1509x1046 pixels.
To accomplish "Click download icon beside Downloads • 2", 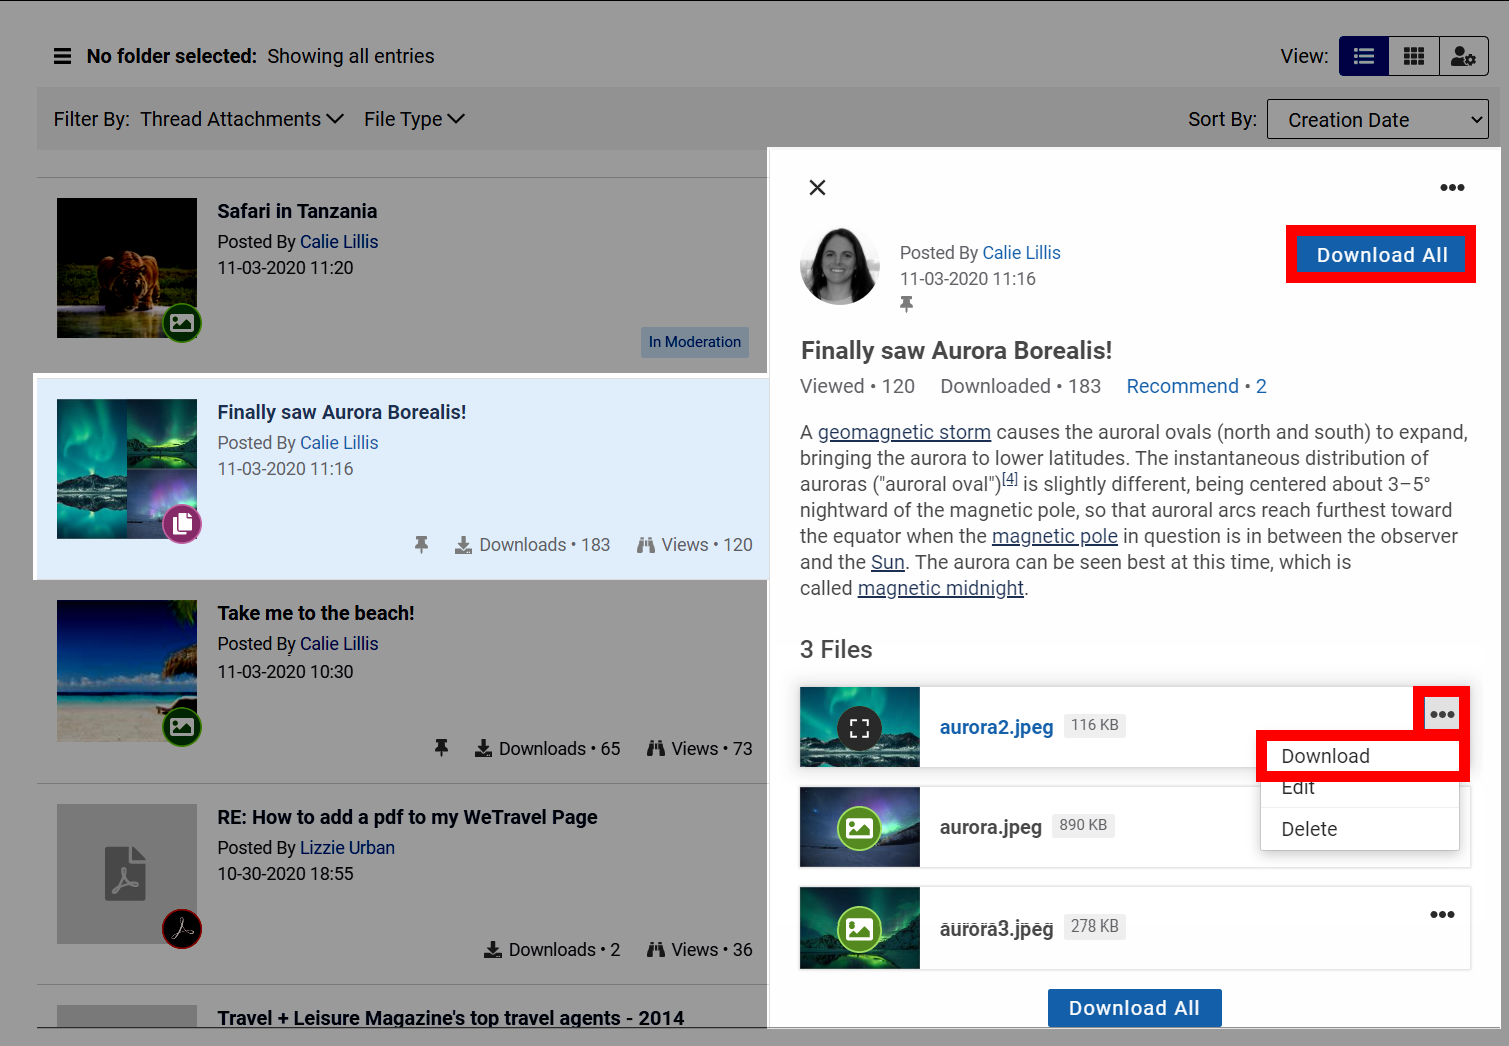I will [493, 949].
